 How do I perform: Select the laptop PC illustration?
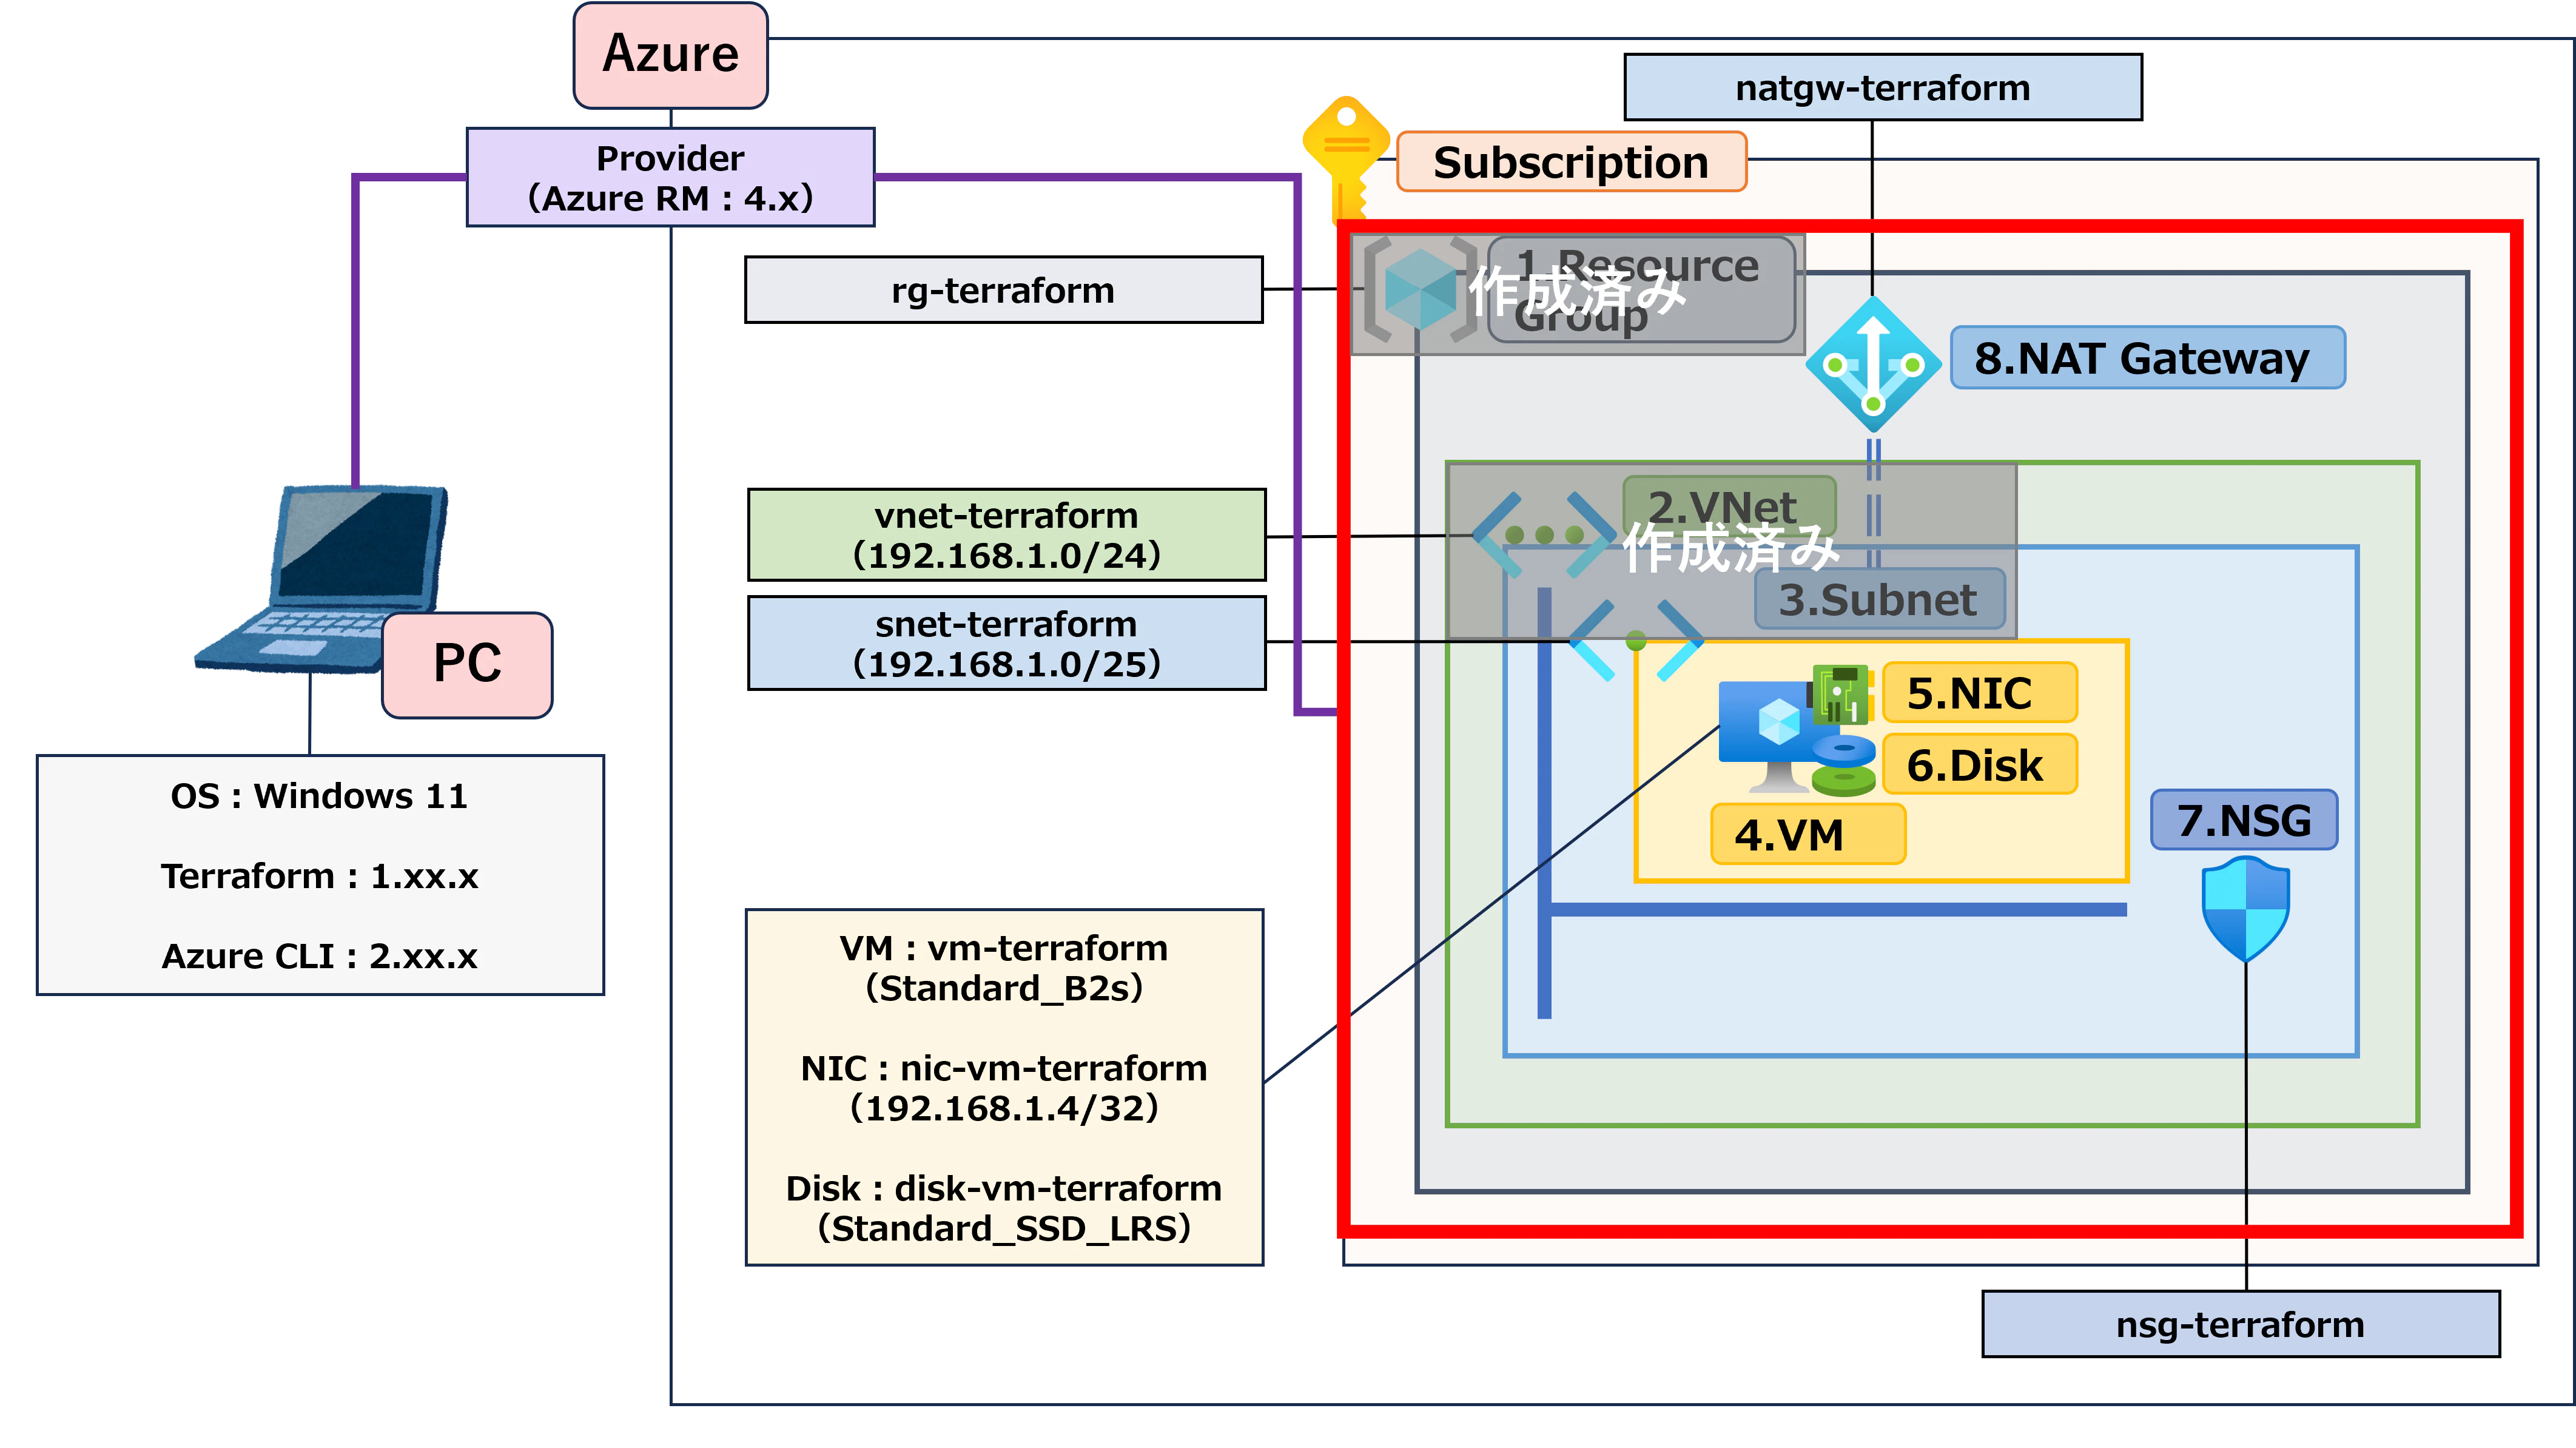[322, 580]
